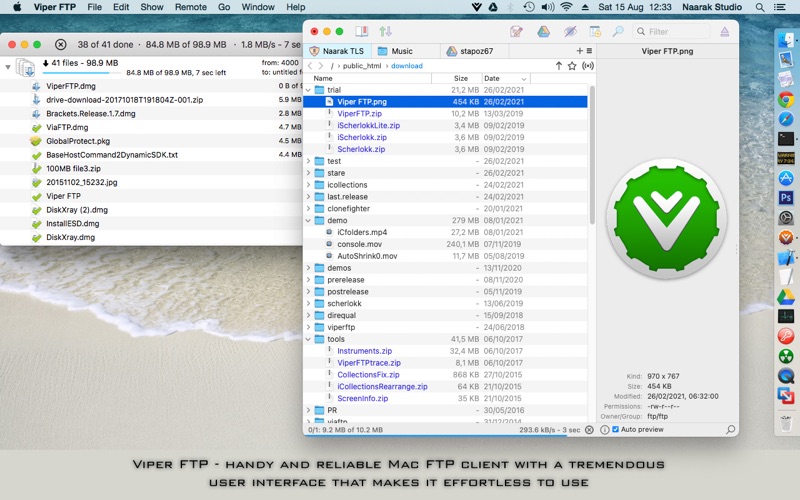This screenshot has height=500, width=800.
Task: Collapse the 41 files transfer group
Action: pos(8,67)
